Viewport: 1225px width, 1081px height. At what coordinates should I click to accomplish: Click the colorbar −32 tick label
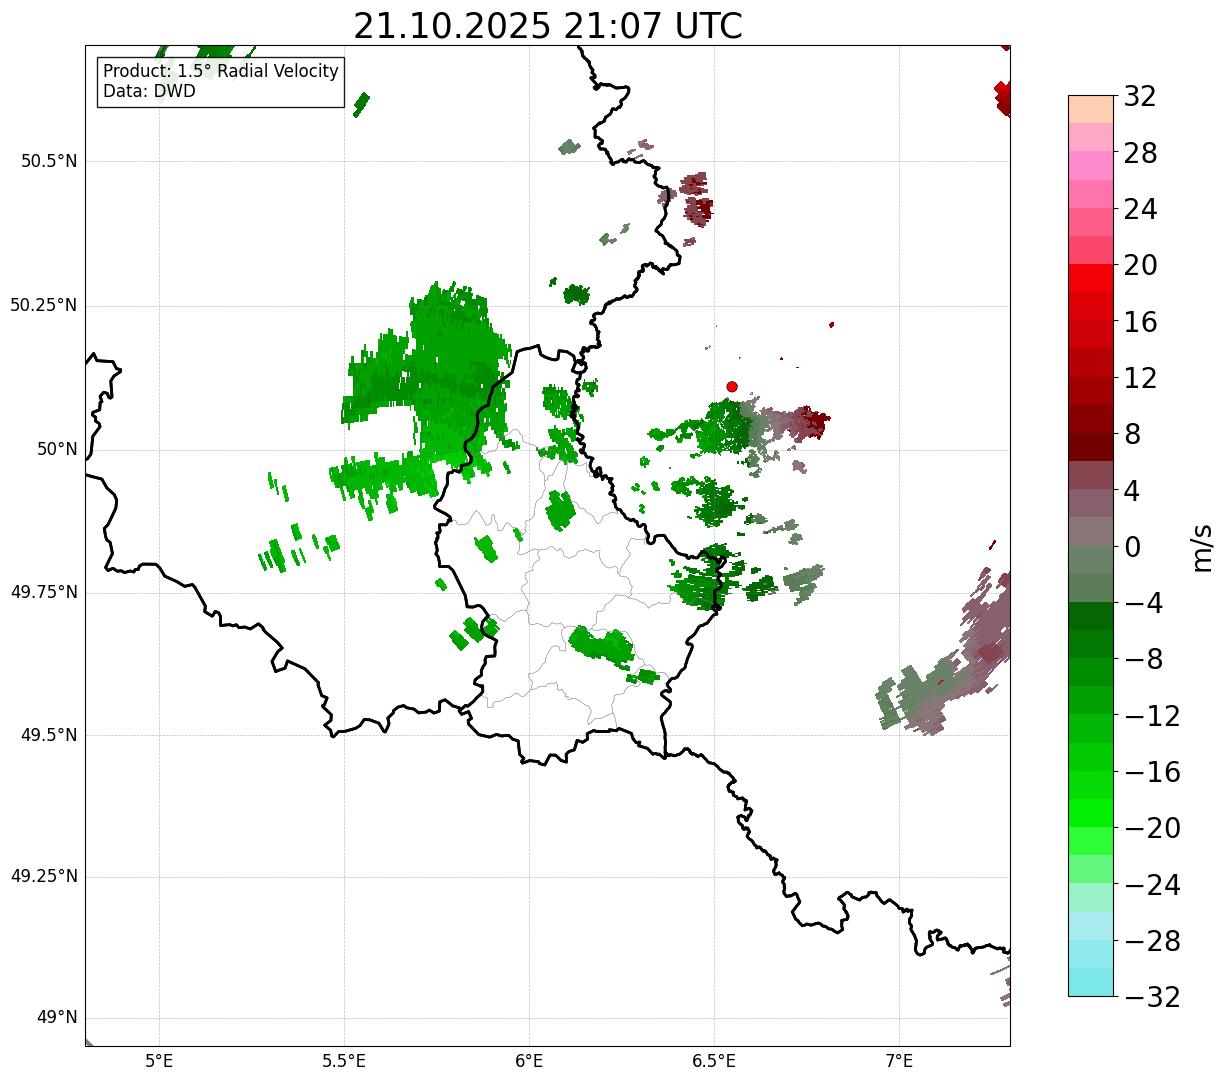click(1152, 997)
